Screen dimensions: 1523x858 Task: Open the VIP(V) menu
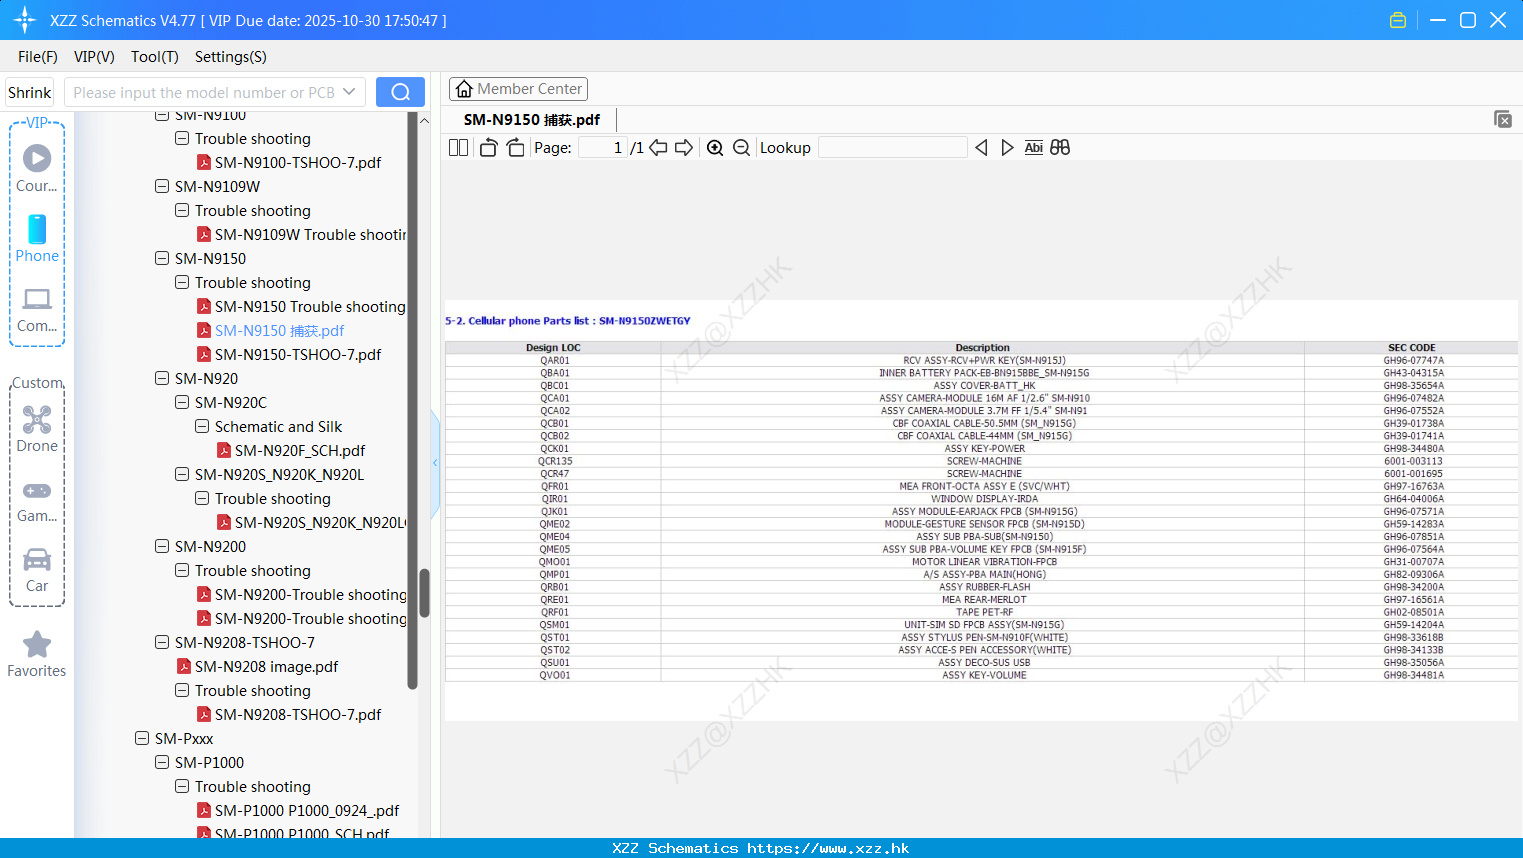(94, 57)
